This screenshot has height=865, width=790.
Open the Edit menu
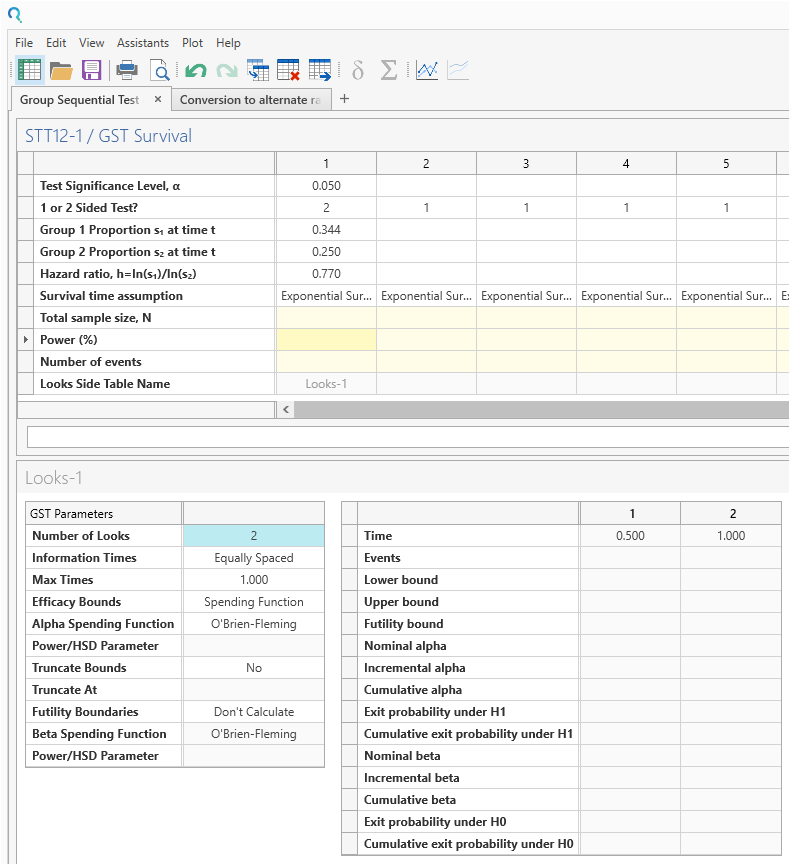56,43
